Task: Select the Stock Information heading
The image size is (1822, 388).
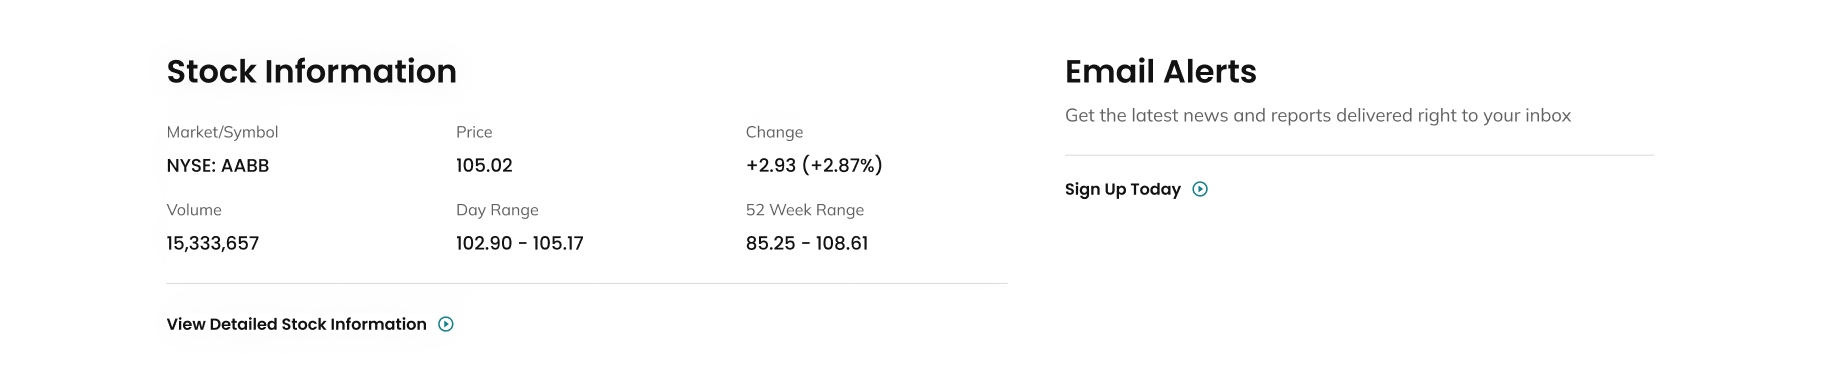Action: coord(311,71)
